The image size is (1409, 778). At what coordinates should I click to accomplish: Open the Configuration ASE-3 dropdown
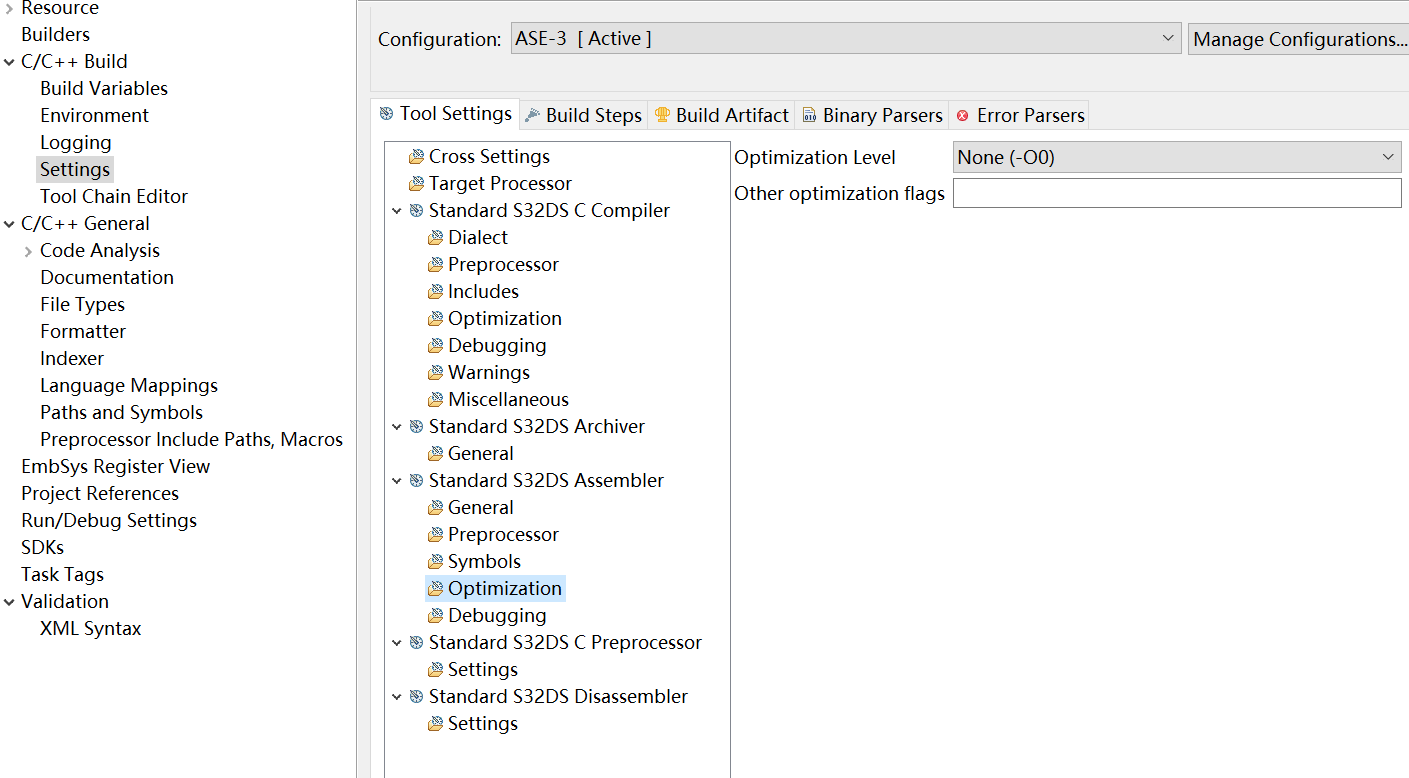click(846, 39)
